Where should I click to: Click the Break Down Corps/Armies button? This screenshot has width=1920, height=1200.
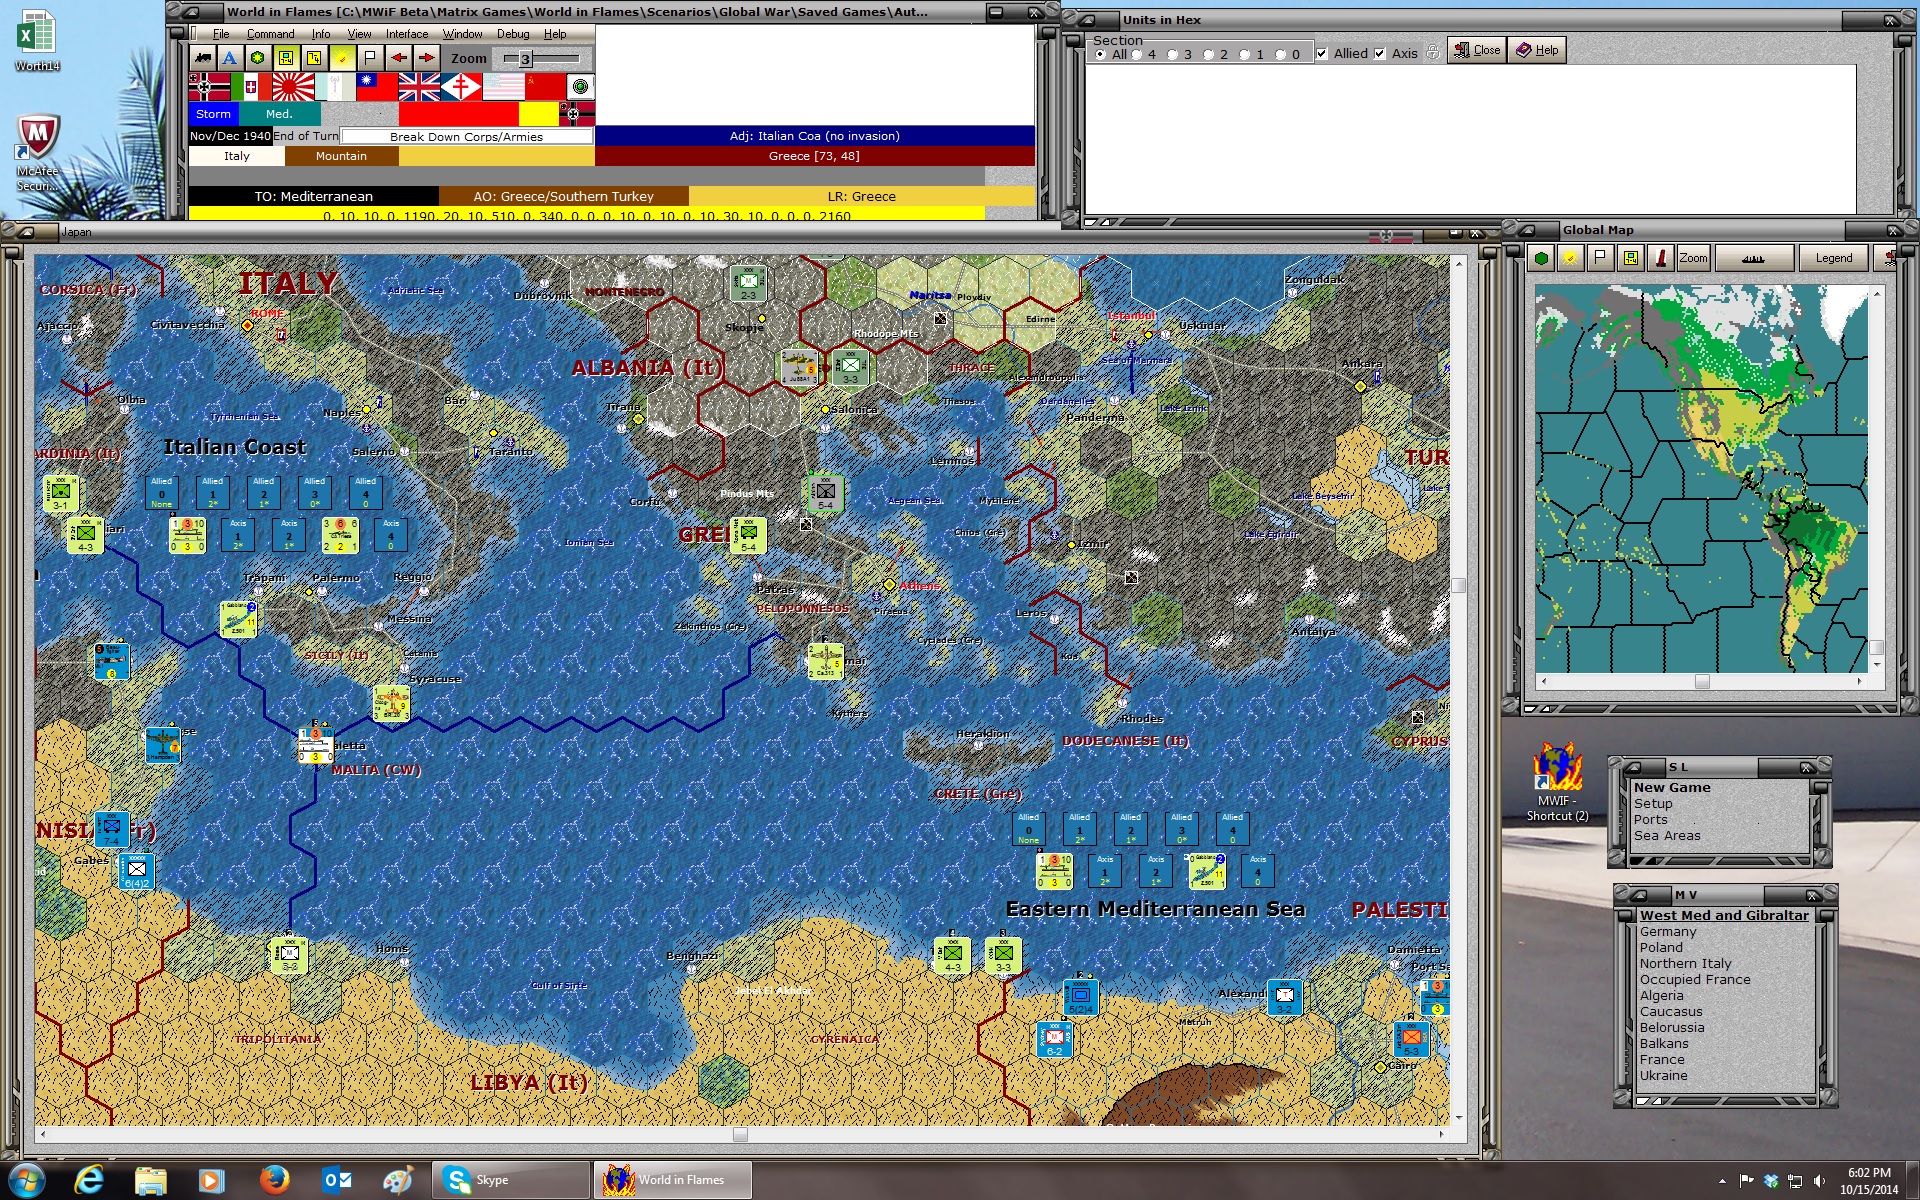[466, 136]
